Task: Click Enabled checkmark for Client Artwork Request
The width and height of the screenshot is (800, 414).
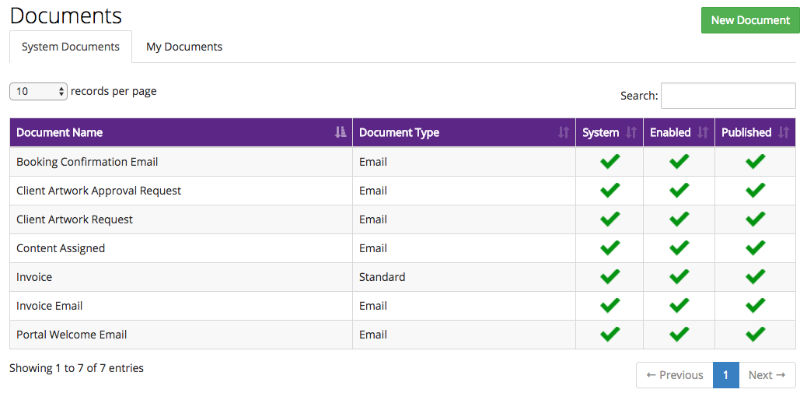Action: pos(679,219)
